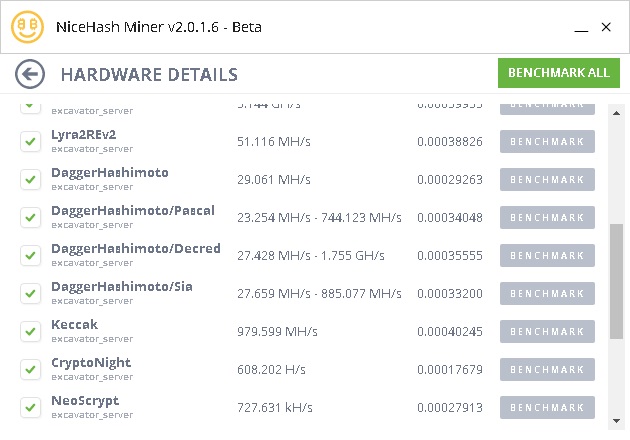
Task: Click the CryptoNight algorithm name
Action: [x=91, y=363]
